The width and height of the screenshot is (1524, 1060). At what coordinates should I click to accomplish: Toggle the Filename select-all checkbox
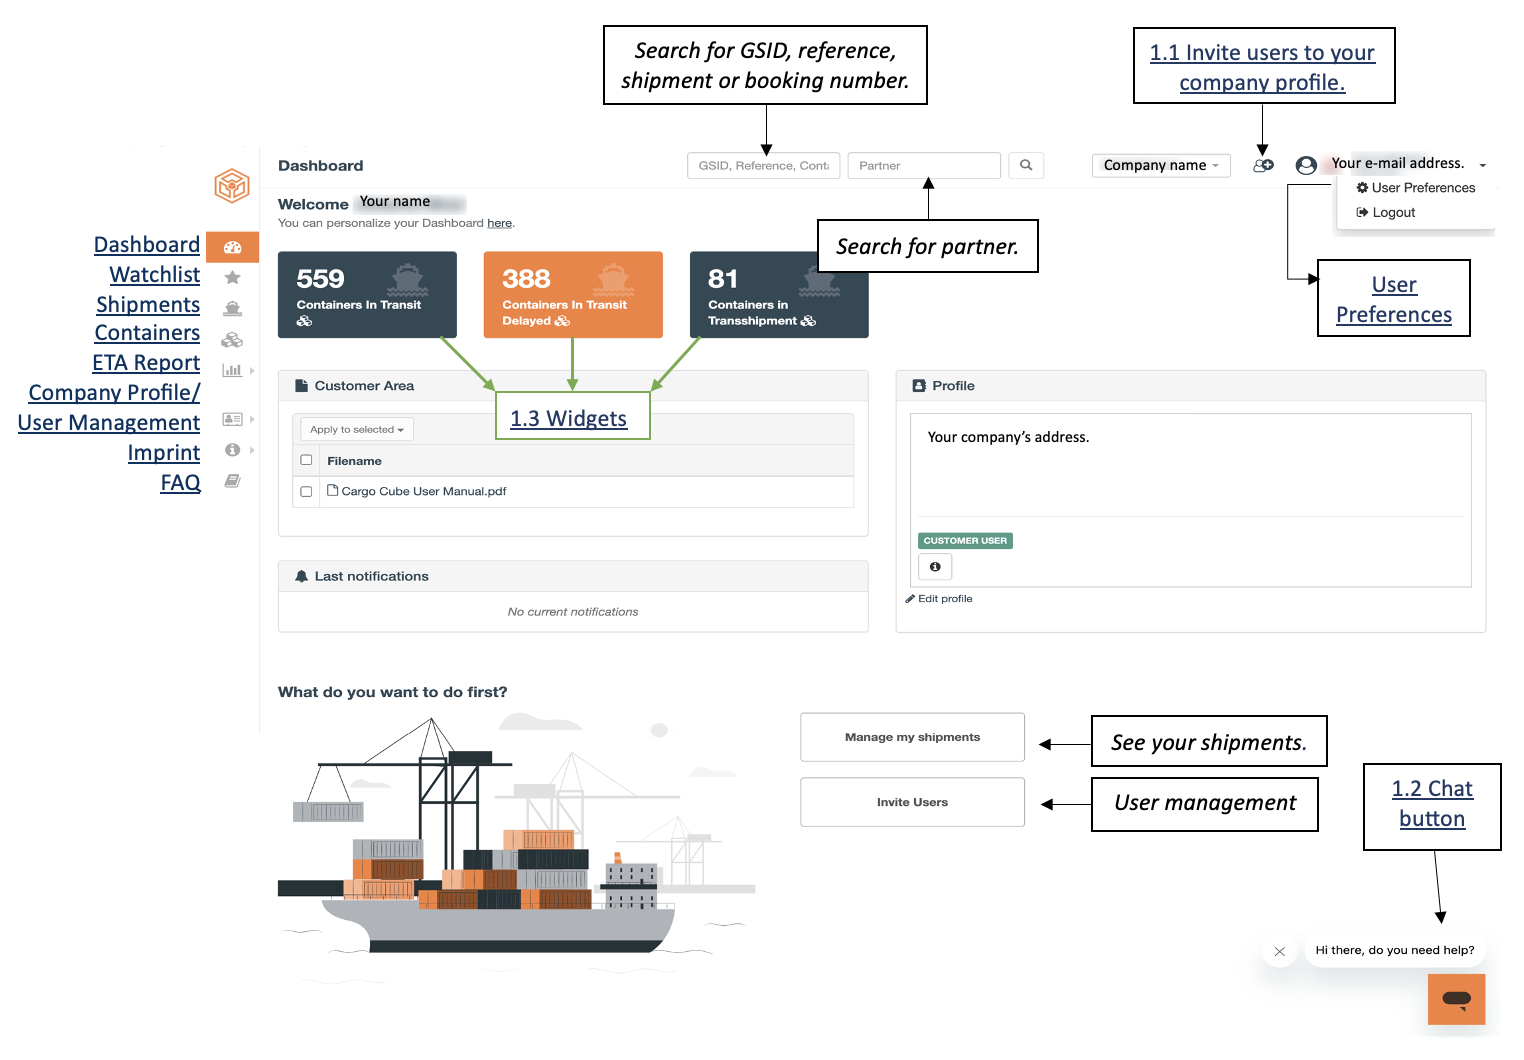pos(306,461)
